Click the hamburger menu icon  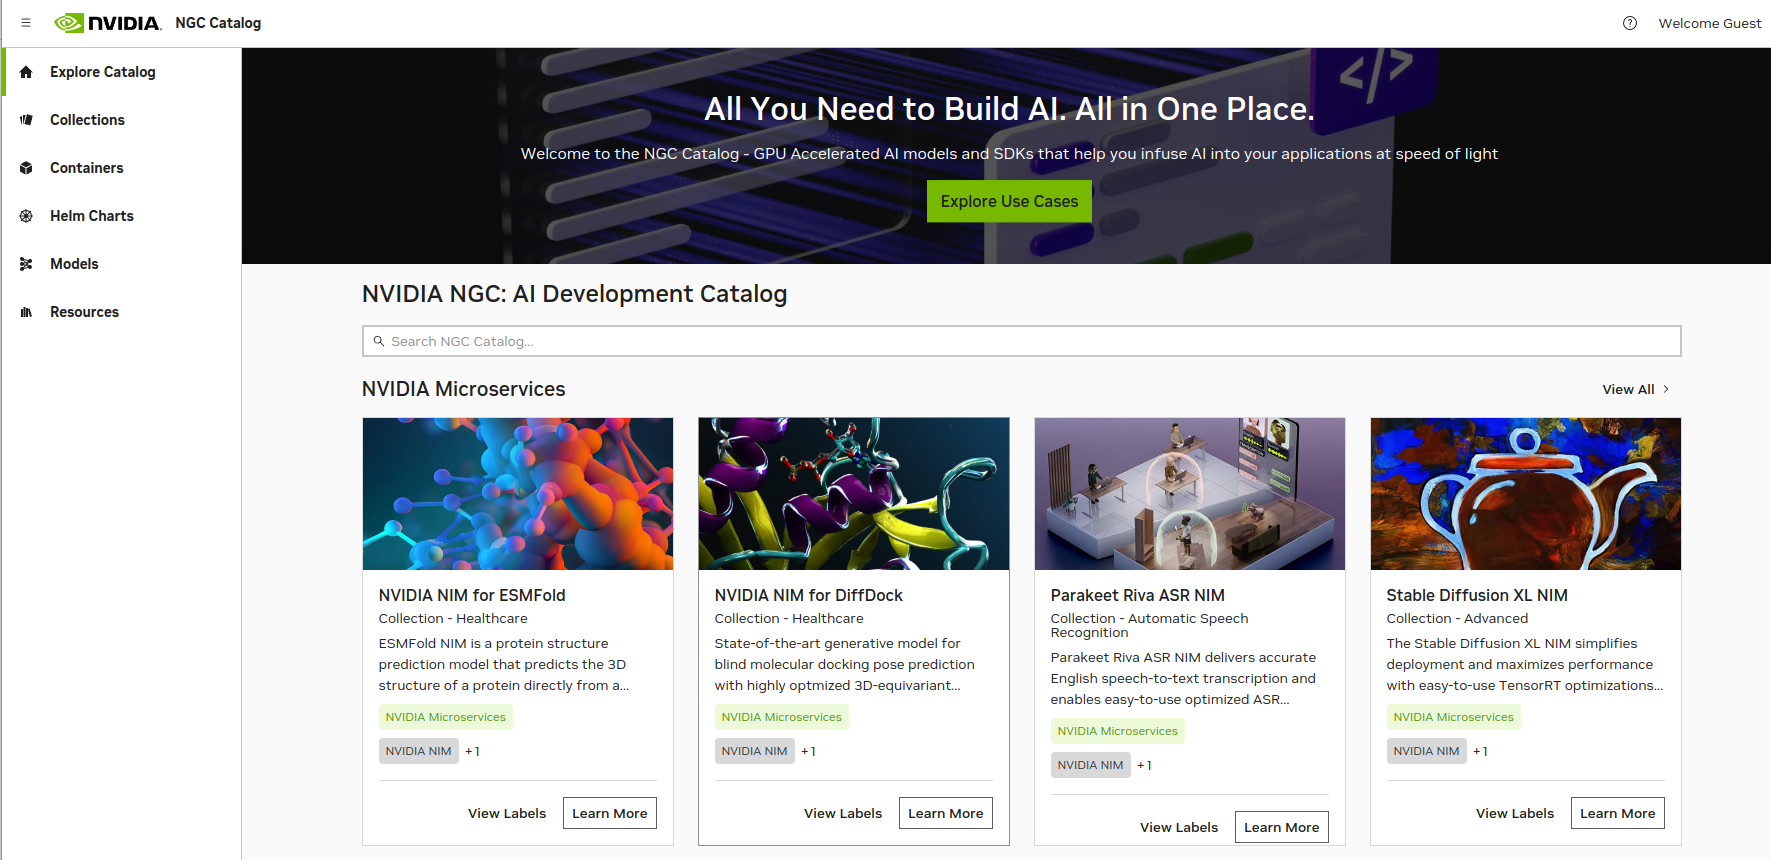[x=26, y=23]
